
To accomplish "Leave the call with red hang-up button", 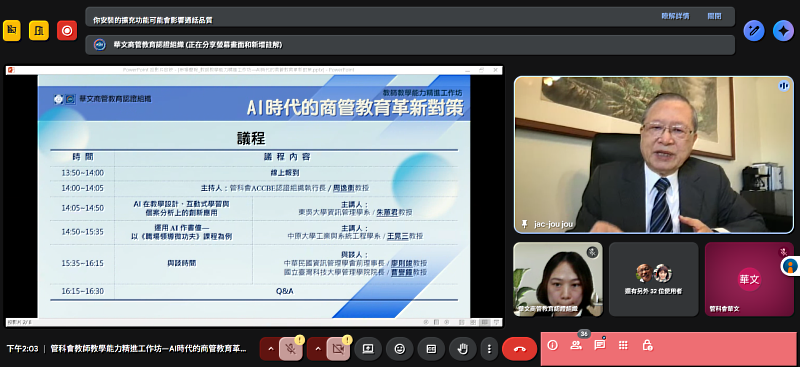I will coord(519,349).
